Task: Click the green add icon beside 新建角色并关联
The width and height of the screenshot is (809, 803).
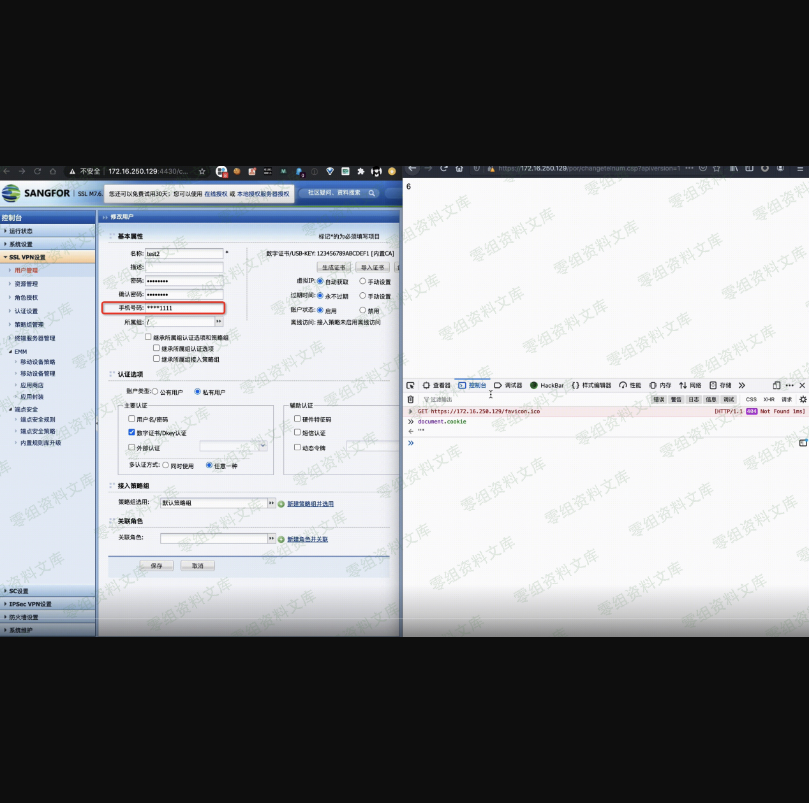Action: pyautogui.click(x=281, y=538)
